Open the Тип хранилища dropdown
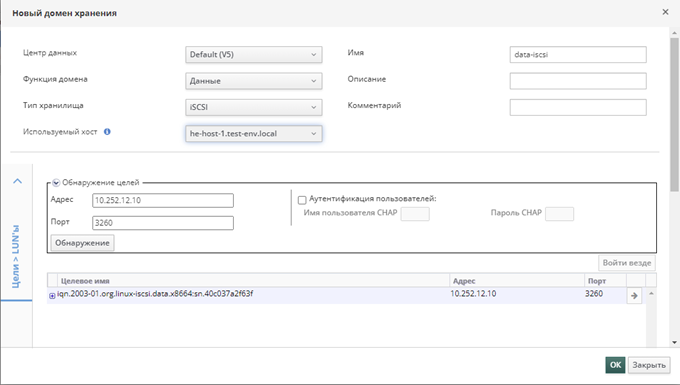 pos(254,108)
